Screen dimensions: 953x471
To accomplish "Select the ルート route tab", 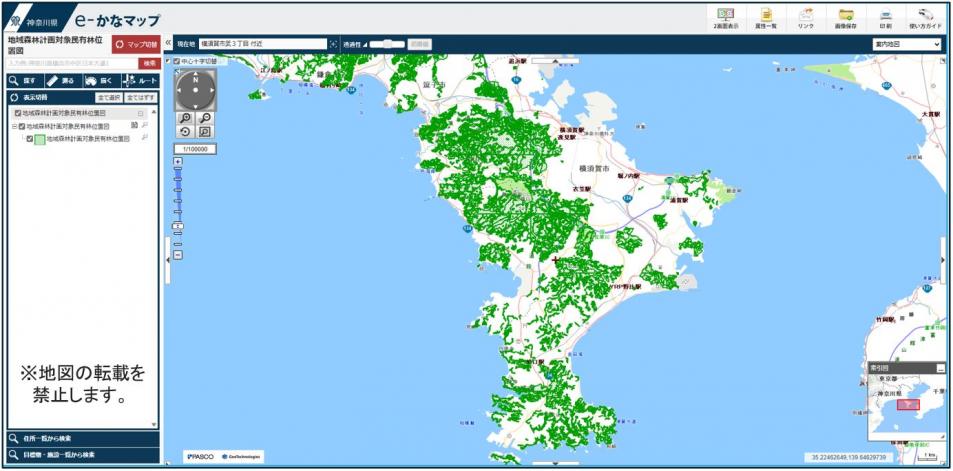I will coord(139,80).
